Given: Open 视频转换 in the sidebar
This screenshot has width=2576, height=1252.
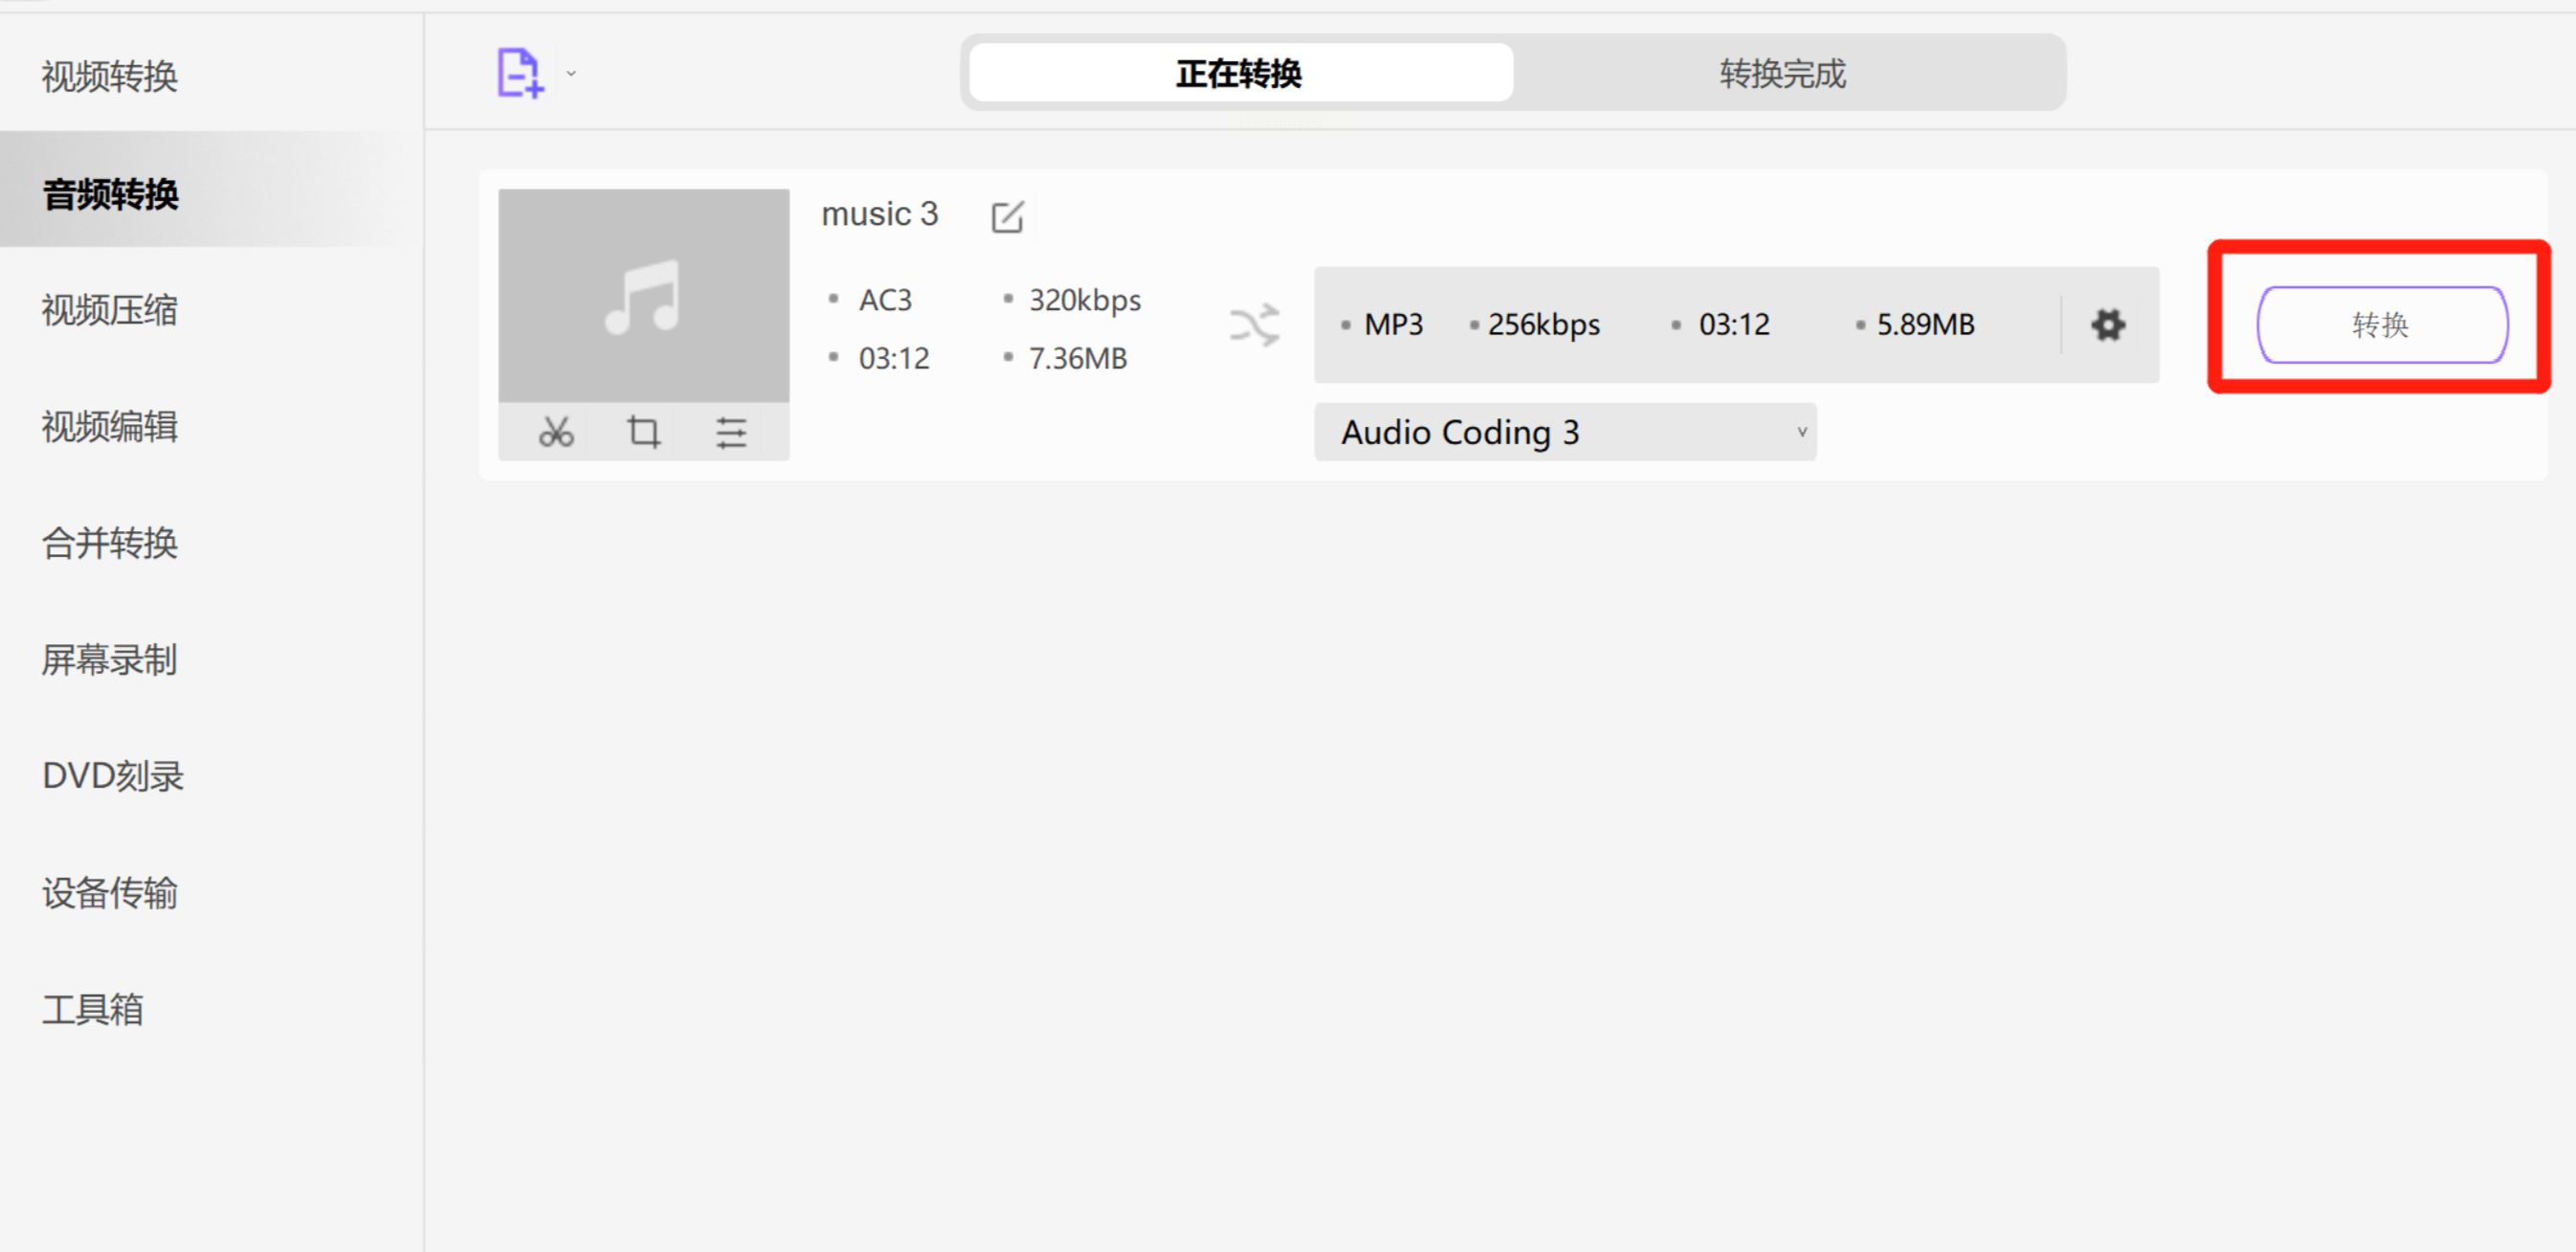Looking at the screenshot, I should coord(110,76).
